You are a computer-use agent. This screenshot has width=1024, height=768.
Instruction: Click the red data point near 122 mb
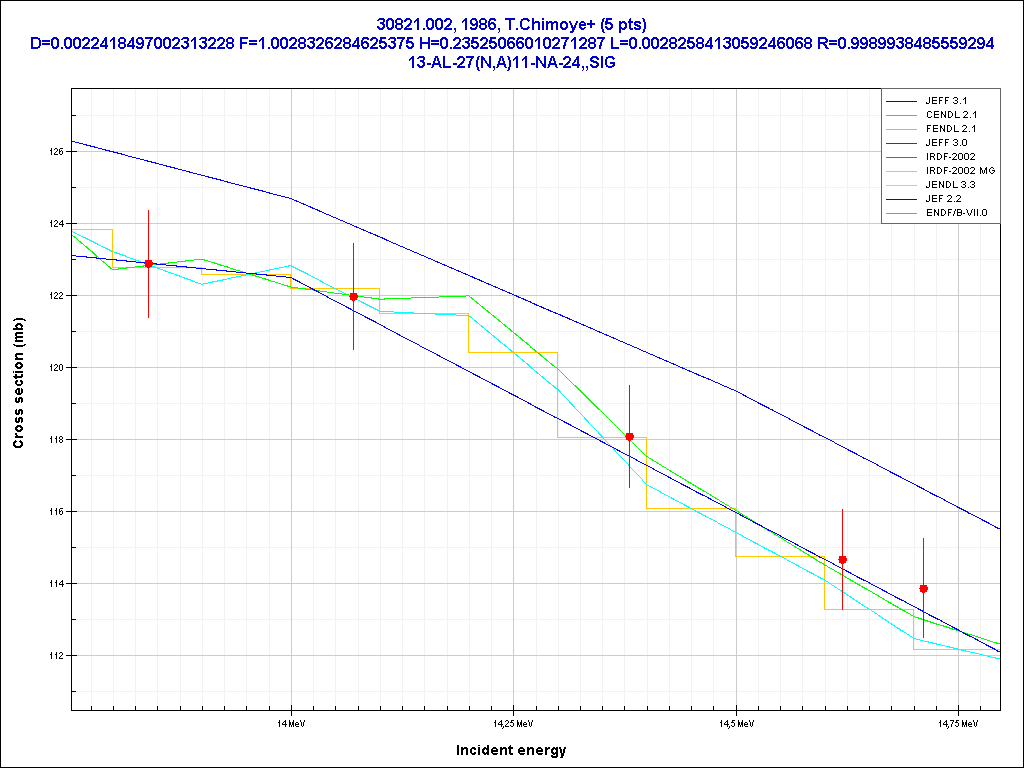353,297
